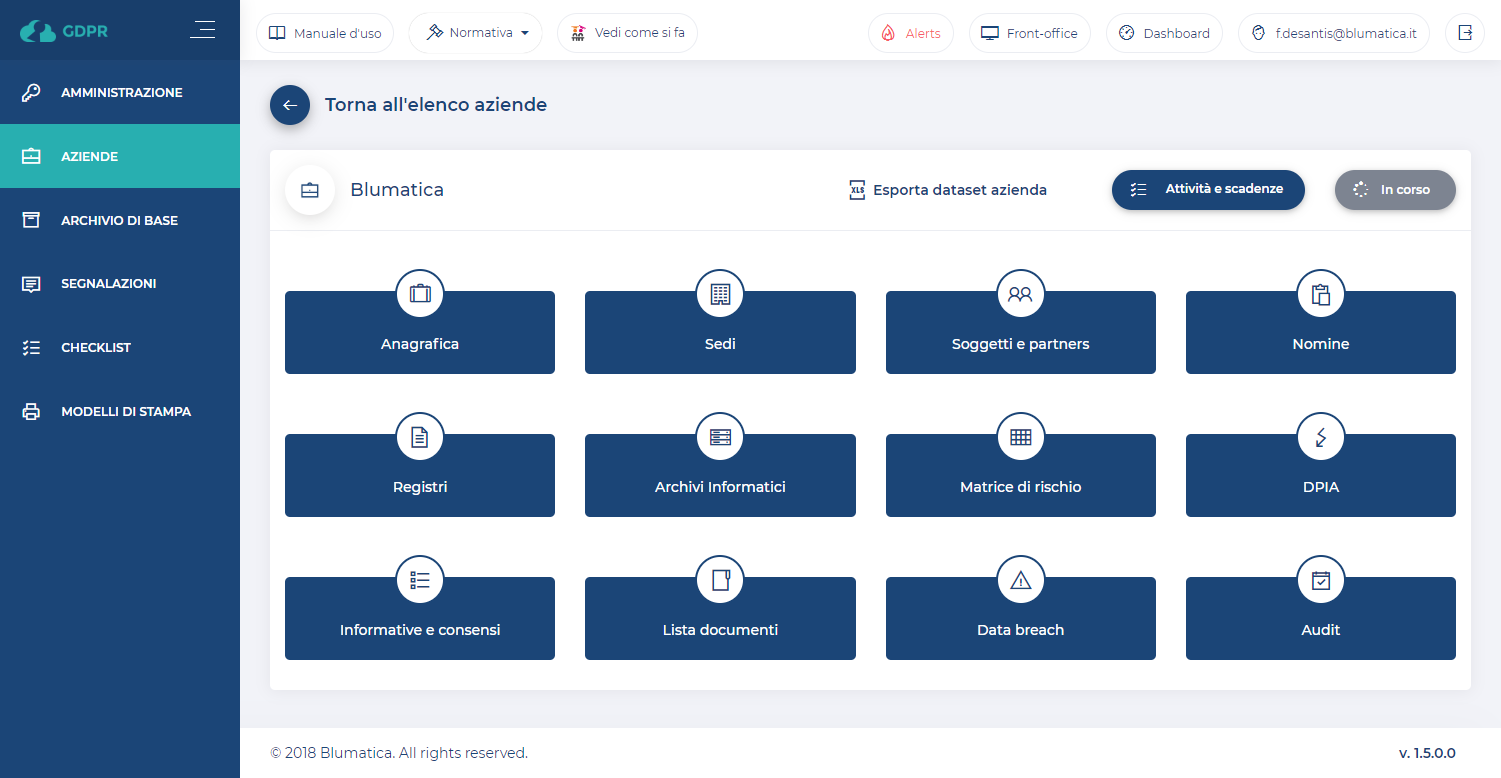Open the Anagrafica briefcase icon
Screen dimensions: 1501x778
(420, 294)
